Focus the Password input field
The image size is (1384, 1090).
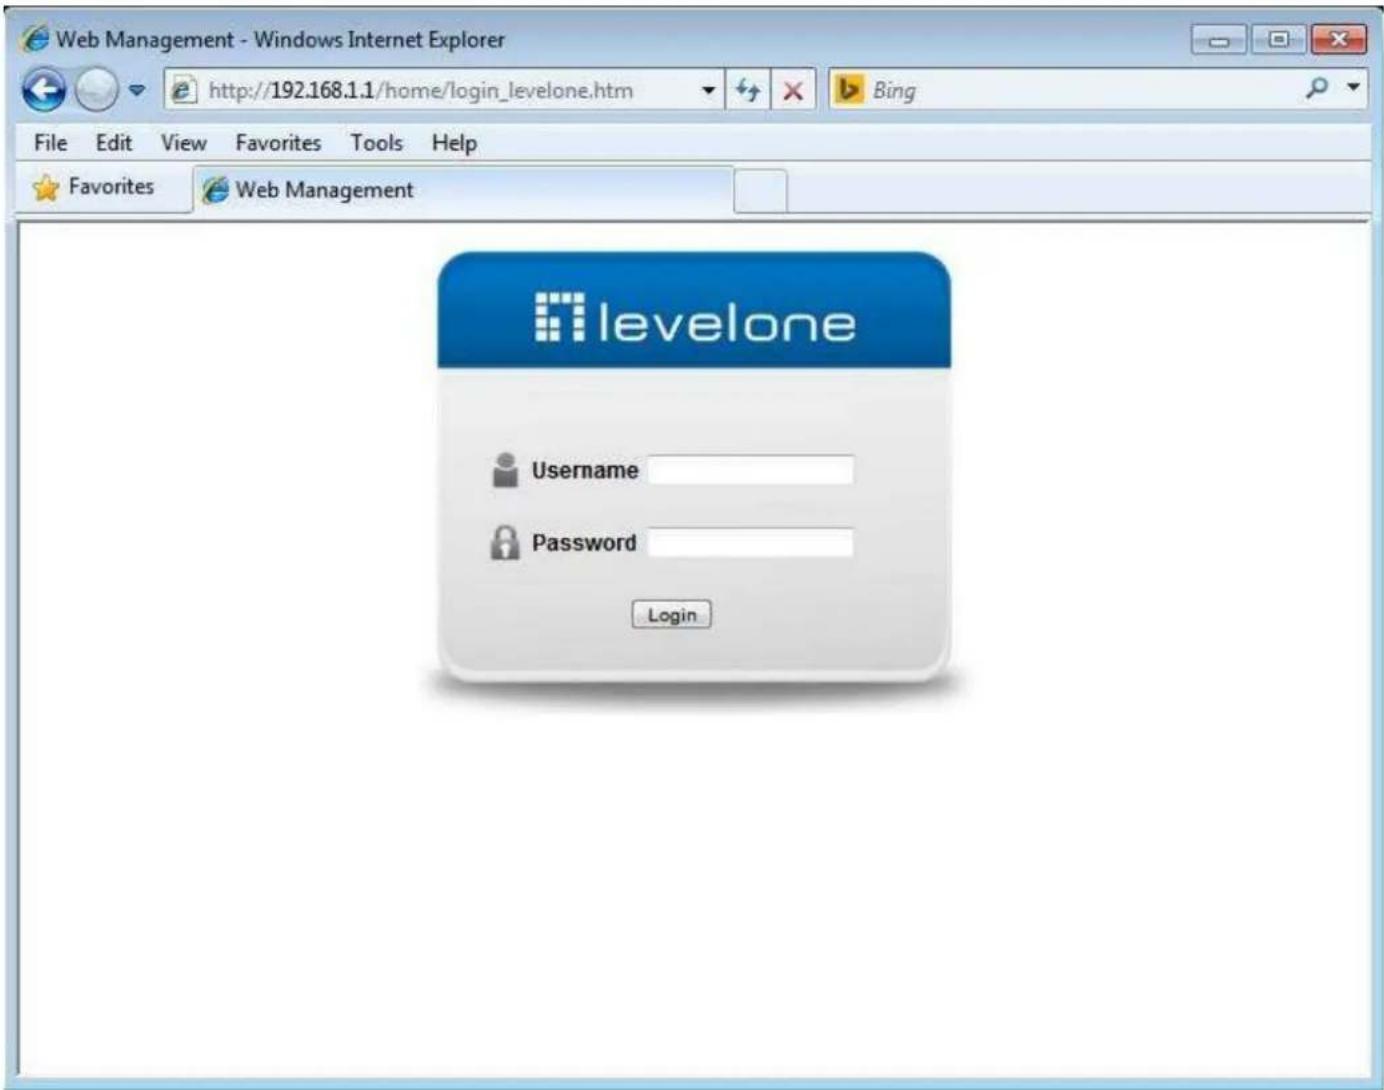coord(751,543)
